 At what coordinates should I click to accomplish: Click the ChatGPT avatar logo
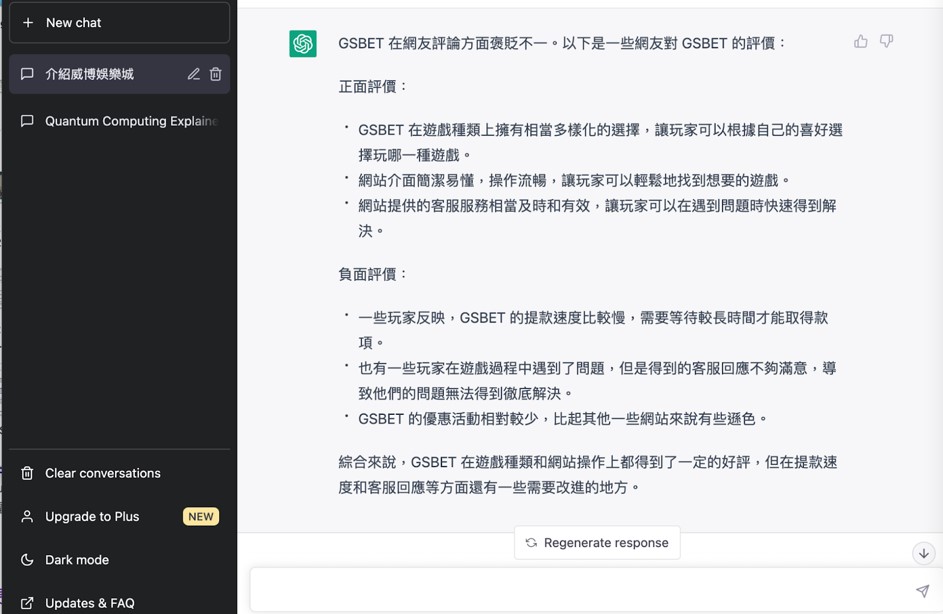point(303,44)
